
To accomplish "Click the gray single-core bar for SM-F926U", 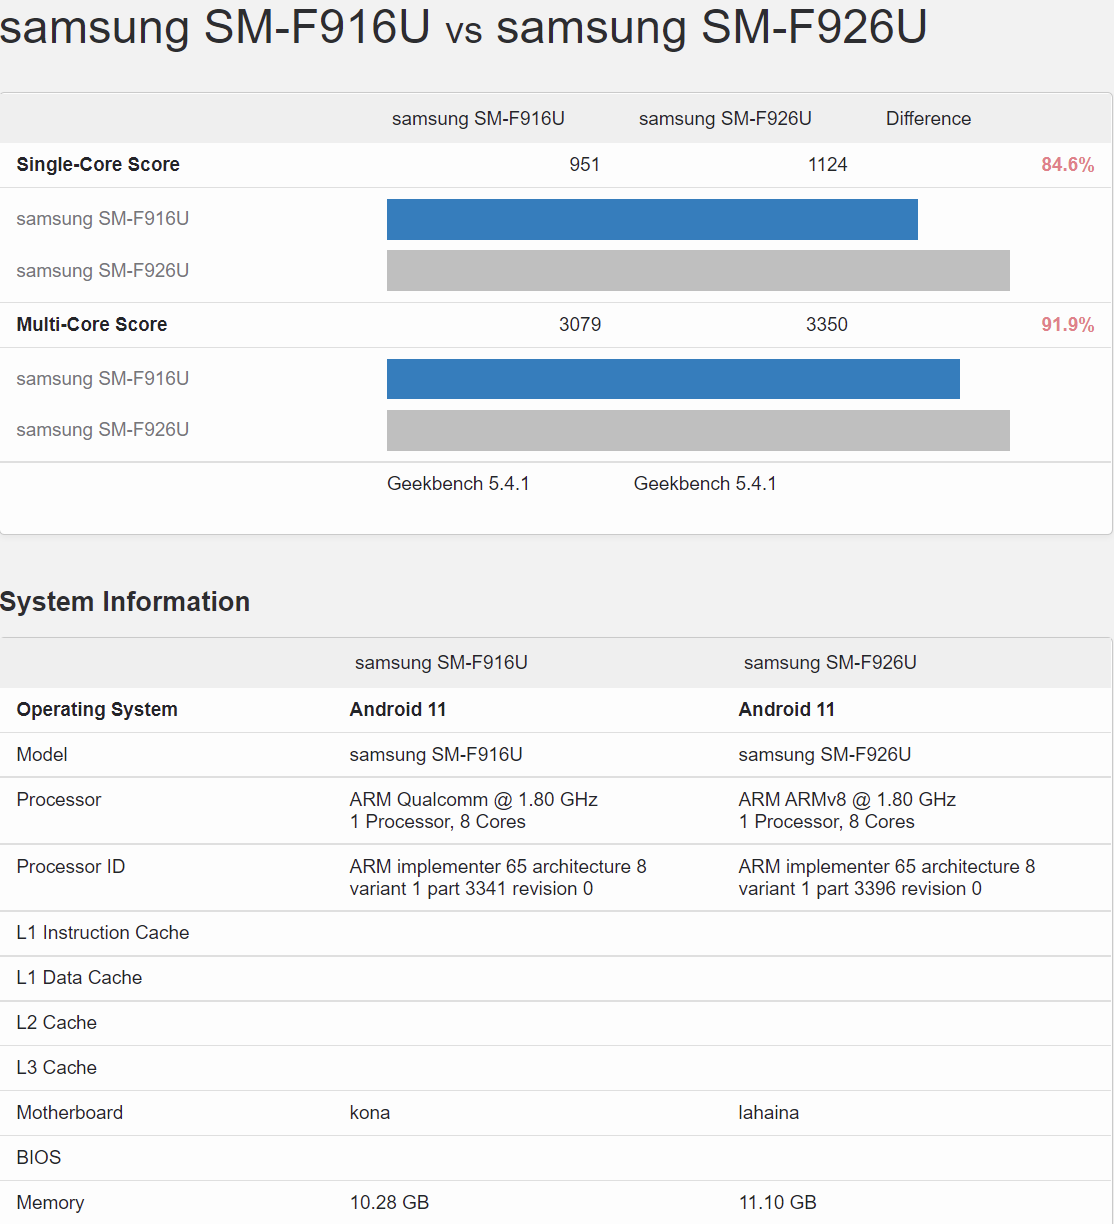I will point(698,270).
